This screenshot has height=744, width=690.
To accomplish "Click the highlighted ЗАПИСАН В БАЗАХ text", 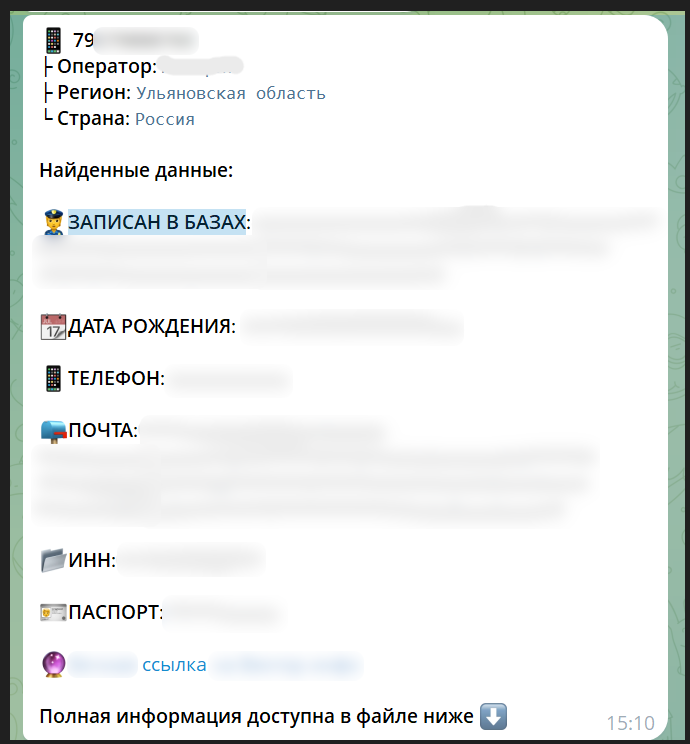I will click(157, 222).
